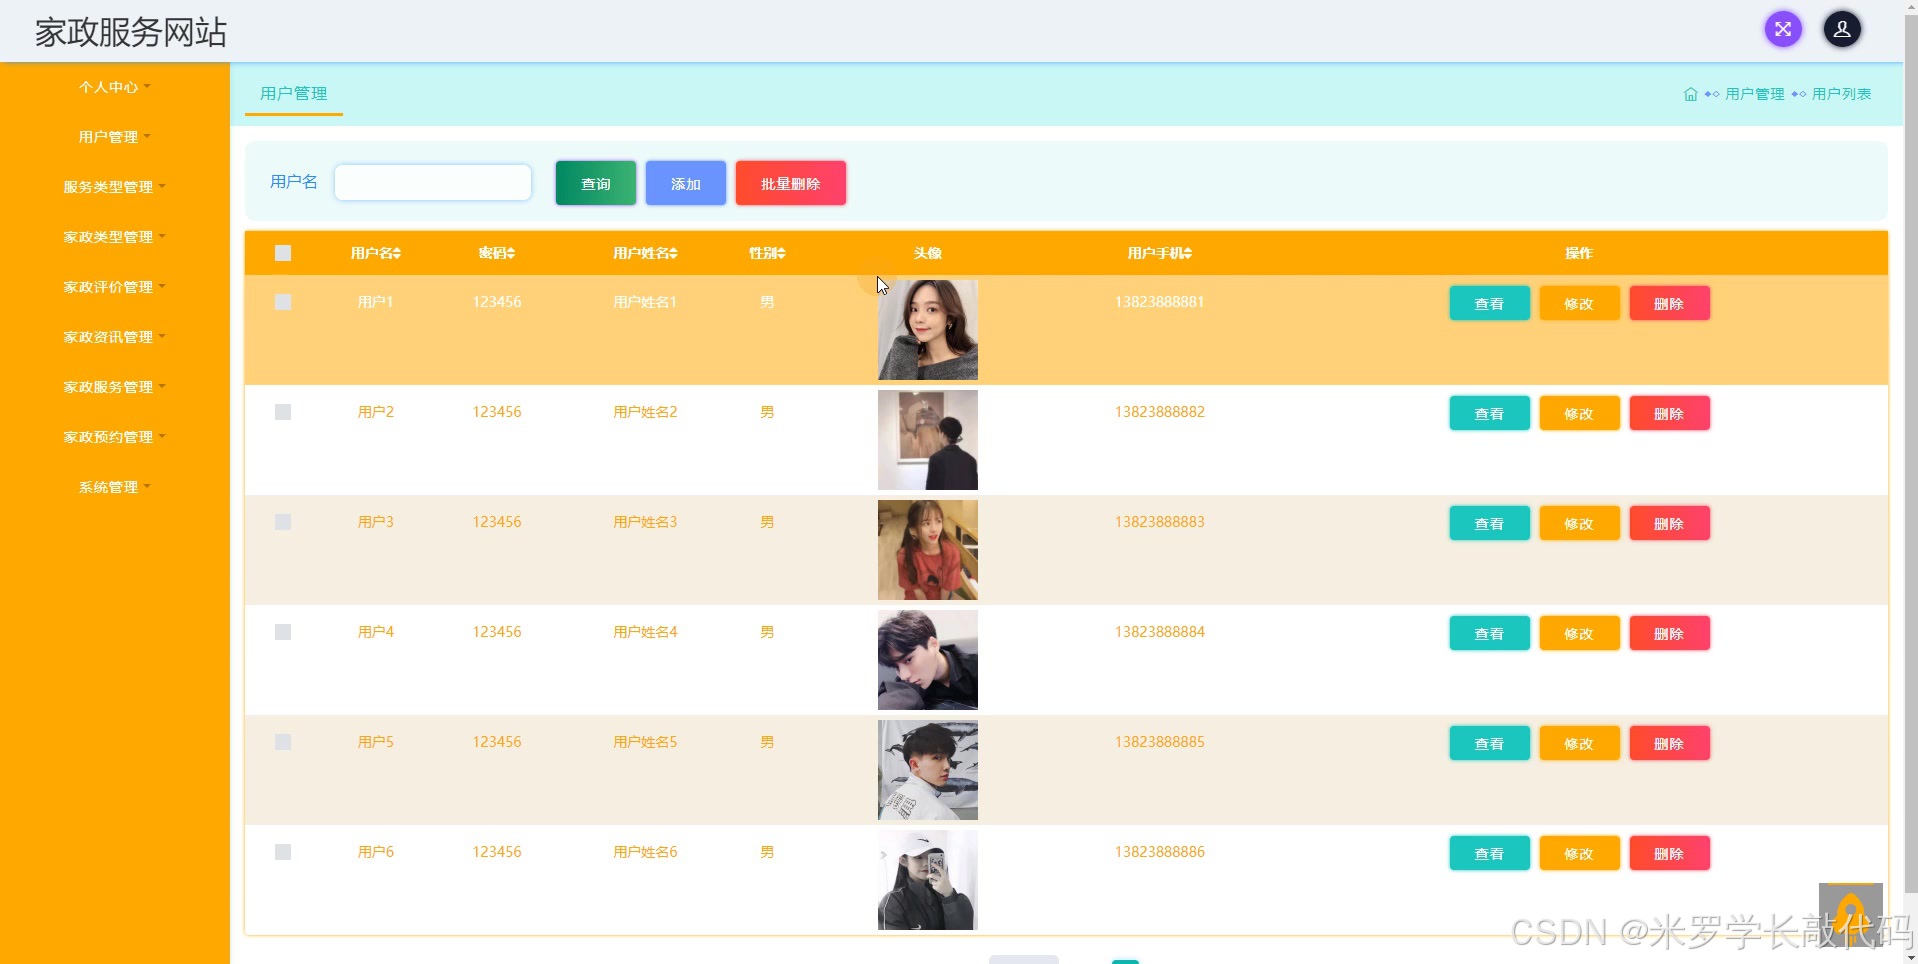
Task: Open avatar photo of 用户6
Action: (x=928, y=880)
